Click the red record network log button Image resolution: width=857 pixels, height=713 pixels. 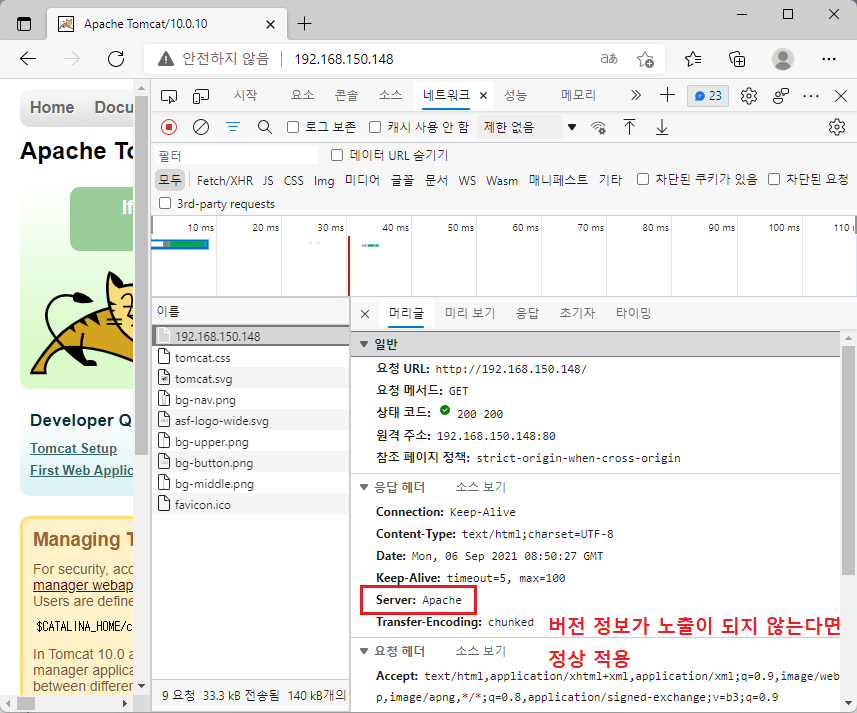[x=169, y=127]
